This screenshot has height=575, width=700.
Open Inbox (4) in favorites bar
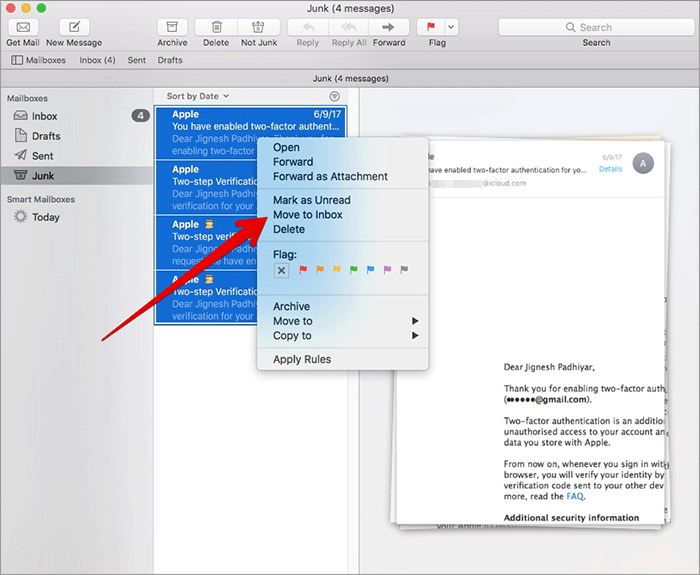pyautogui.click(x=97, y=60)
